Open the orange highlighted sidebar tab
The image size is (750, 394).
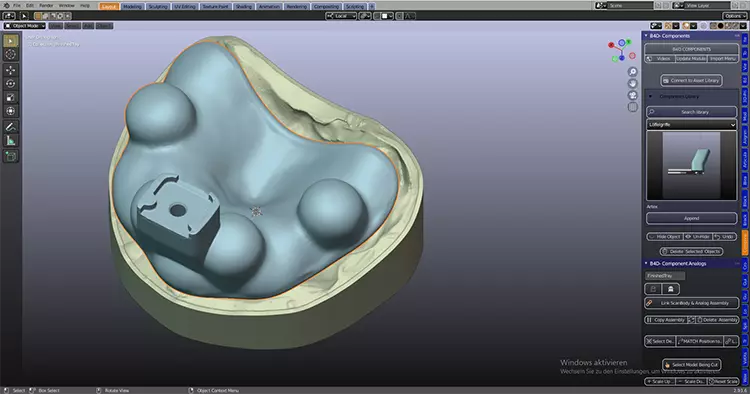pos(745,243)
